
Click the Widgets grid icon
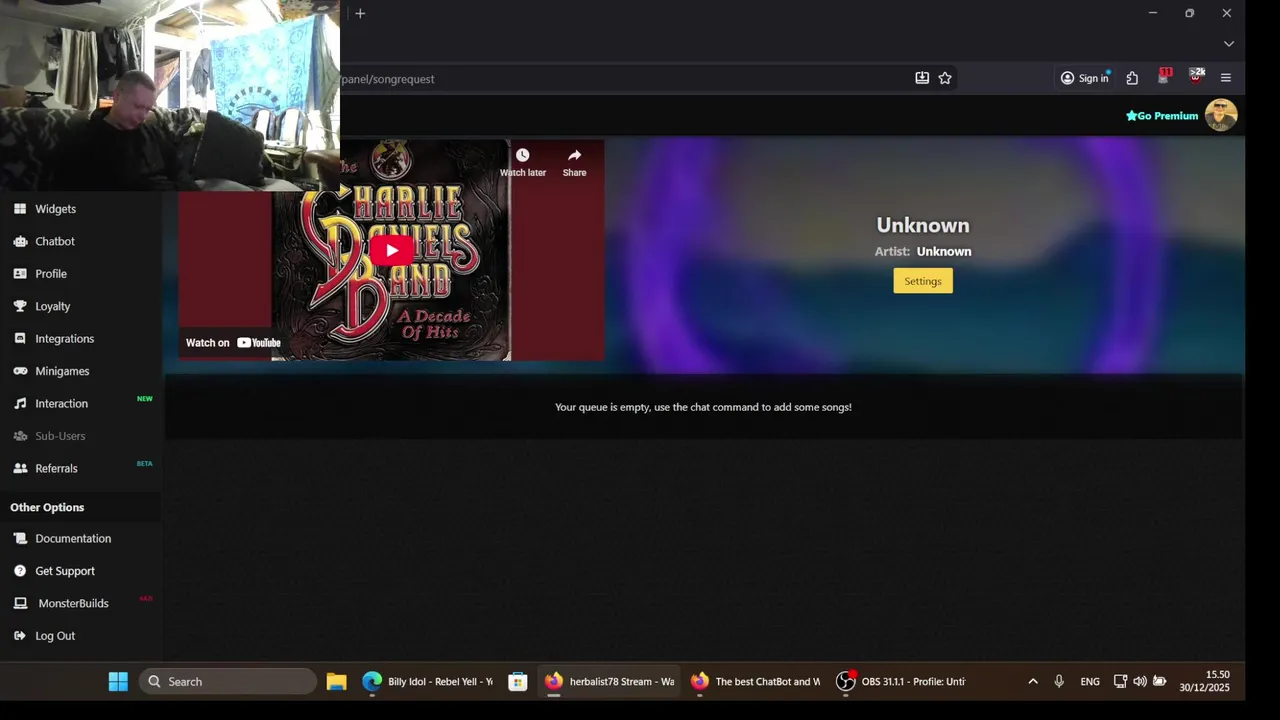(20, 209)
